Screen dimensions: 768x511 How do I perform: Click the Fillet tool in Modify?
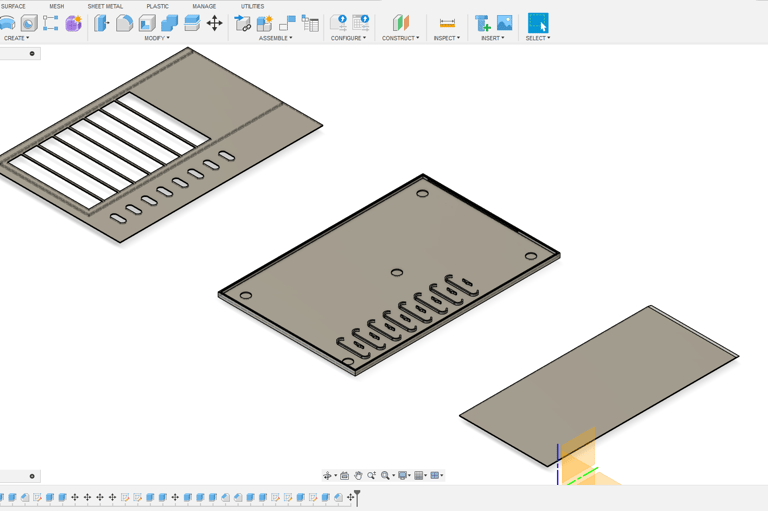point(124,22)
